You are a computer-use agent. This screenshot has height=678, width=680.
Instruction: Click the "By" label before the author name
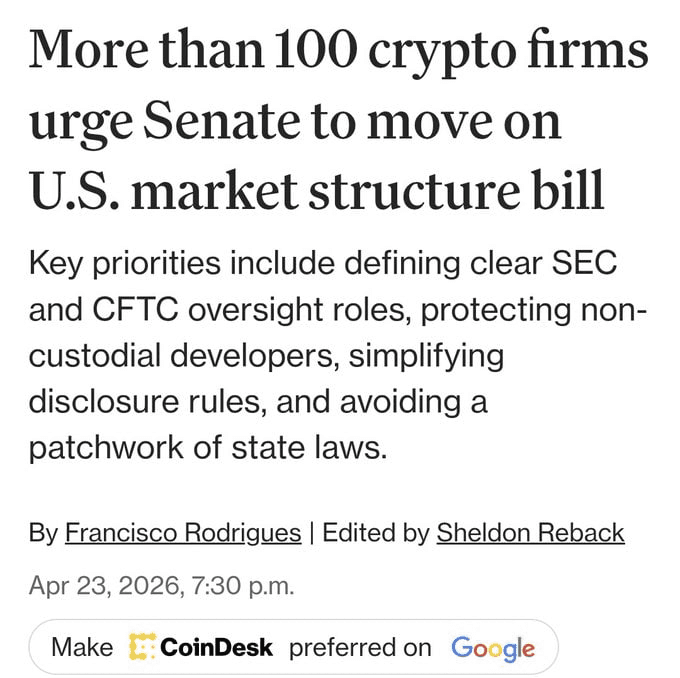[43, 533]
